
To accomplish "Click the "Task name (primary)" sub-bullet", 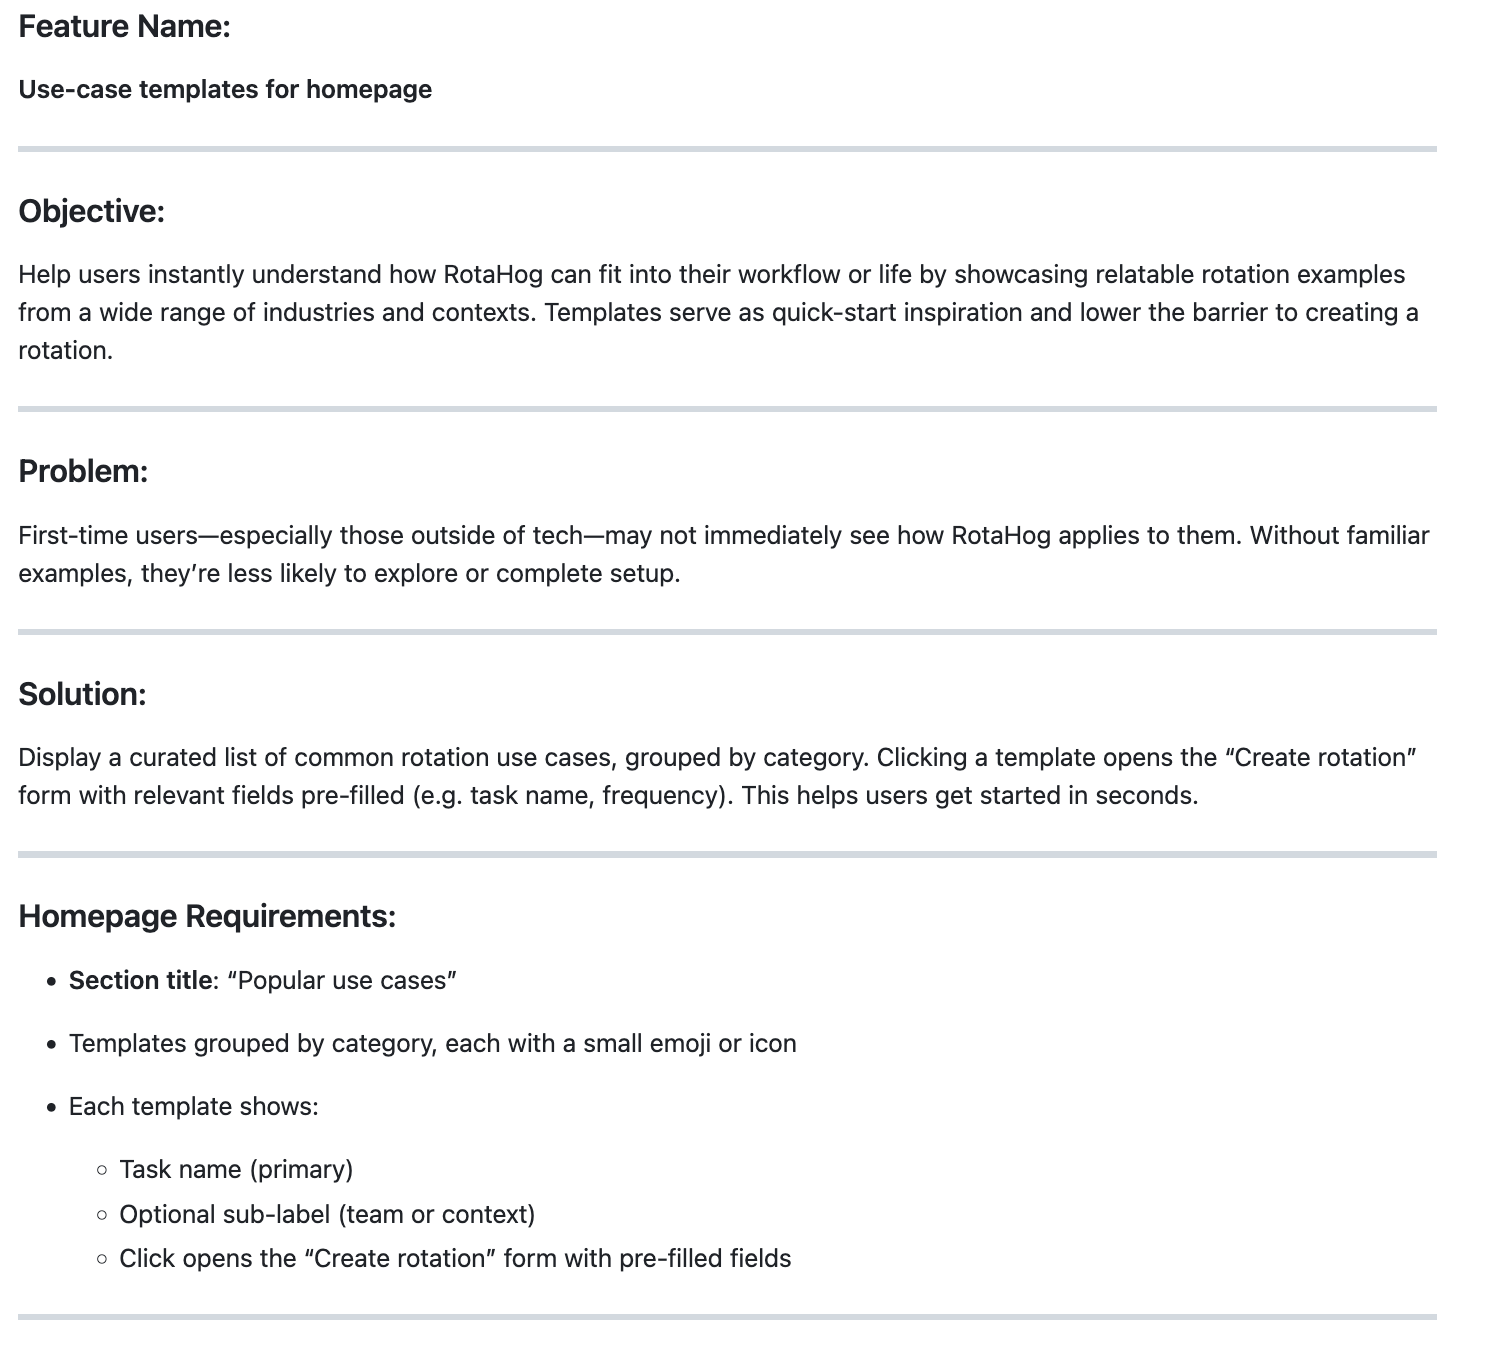I will point(236,1170).
